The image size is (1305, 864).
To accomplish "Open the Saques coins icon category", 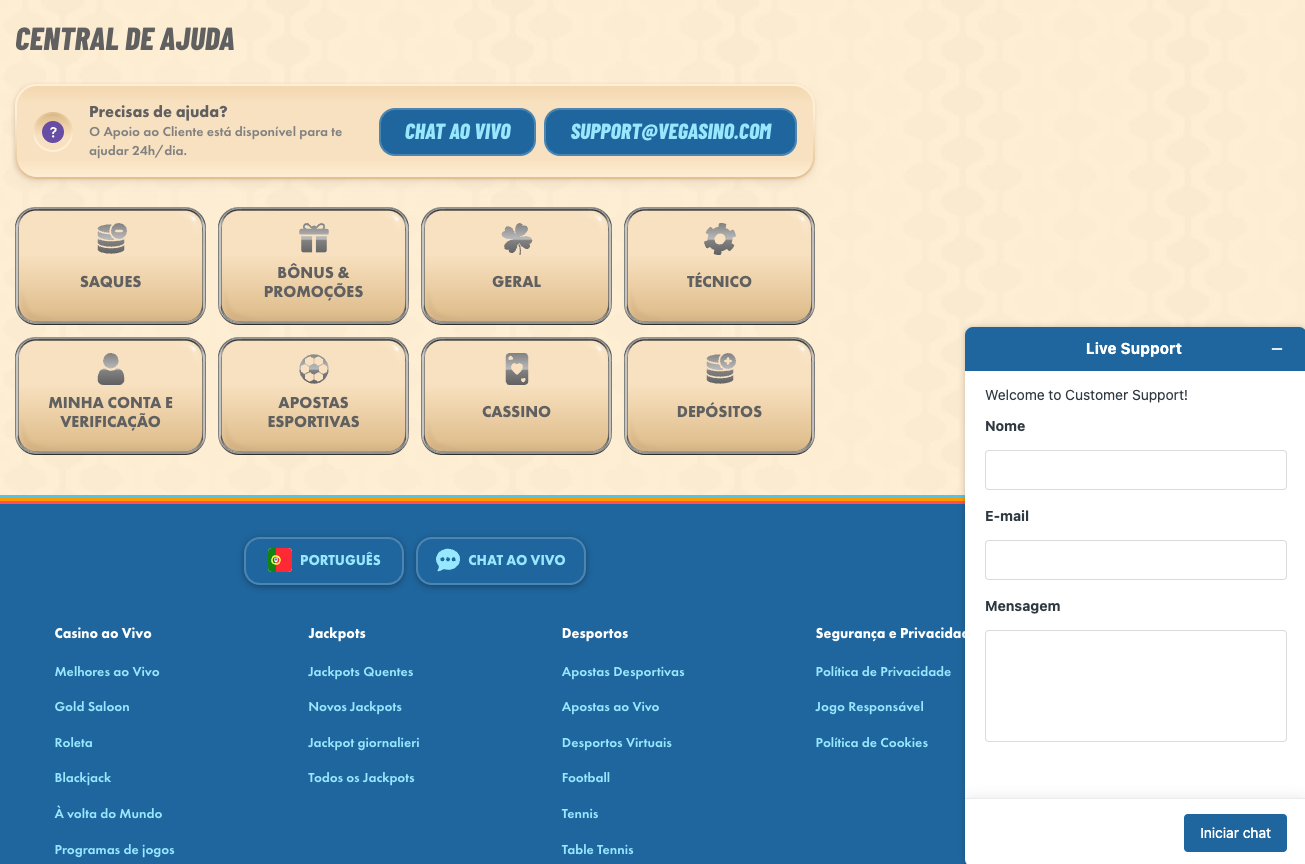I will pos(111,239).
